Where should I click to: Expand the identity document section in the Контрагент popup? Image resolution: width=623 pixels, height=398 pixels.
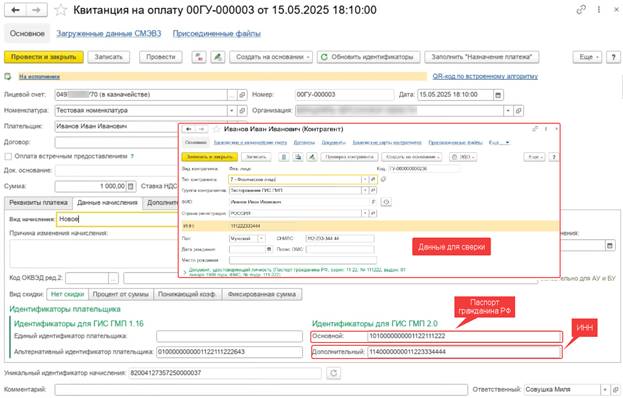(x=184, y=272)
